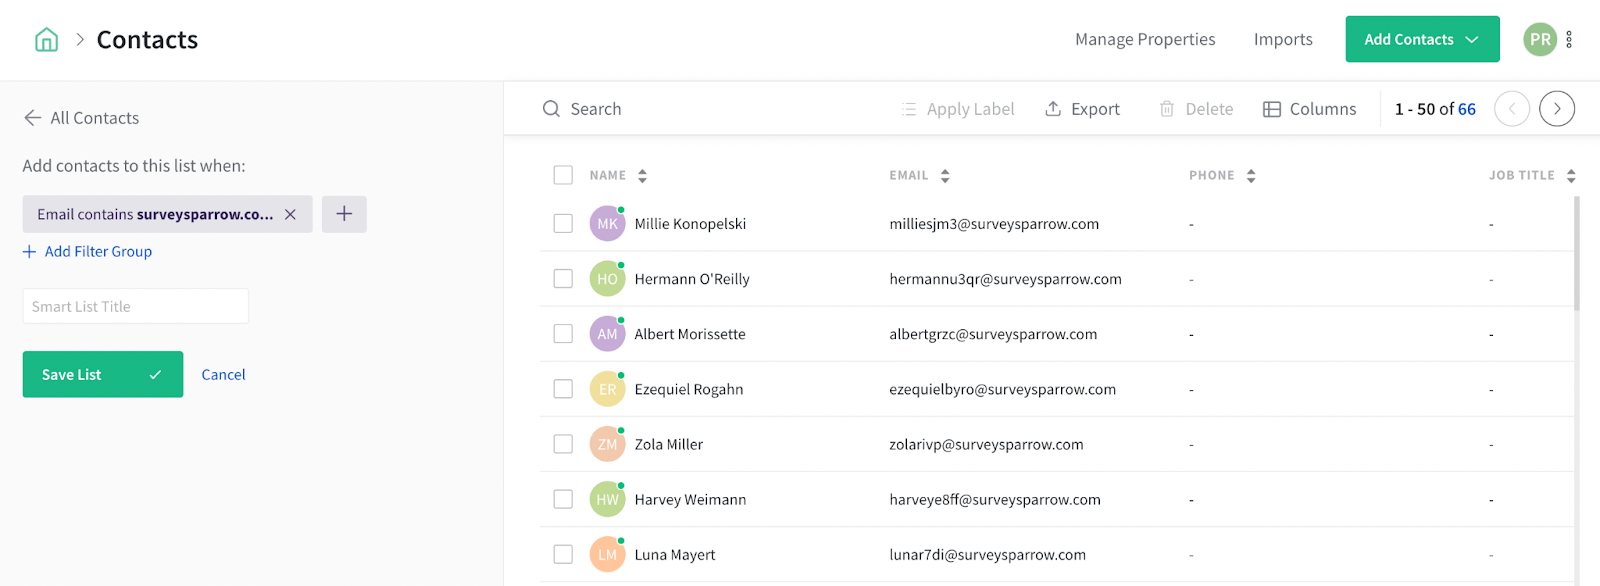Click Apply Label in toolbar
The height and width of the screenshot is (586, 1600).
pyautogui.click(x=958, y=109)
